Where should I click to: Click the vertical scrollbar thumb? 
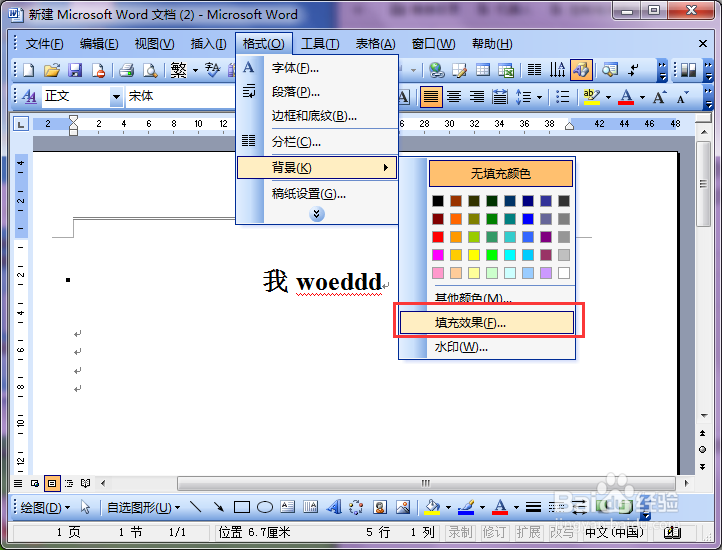[x=703, y=184]
